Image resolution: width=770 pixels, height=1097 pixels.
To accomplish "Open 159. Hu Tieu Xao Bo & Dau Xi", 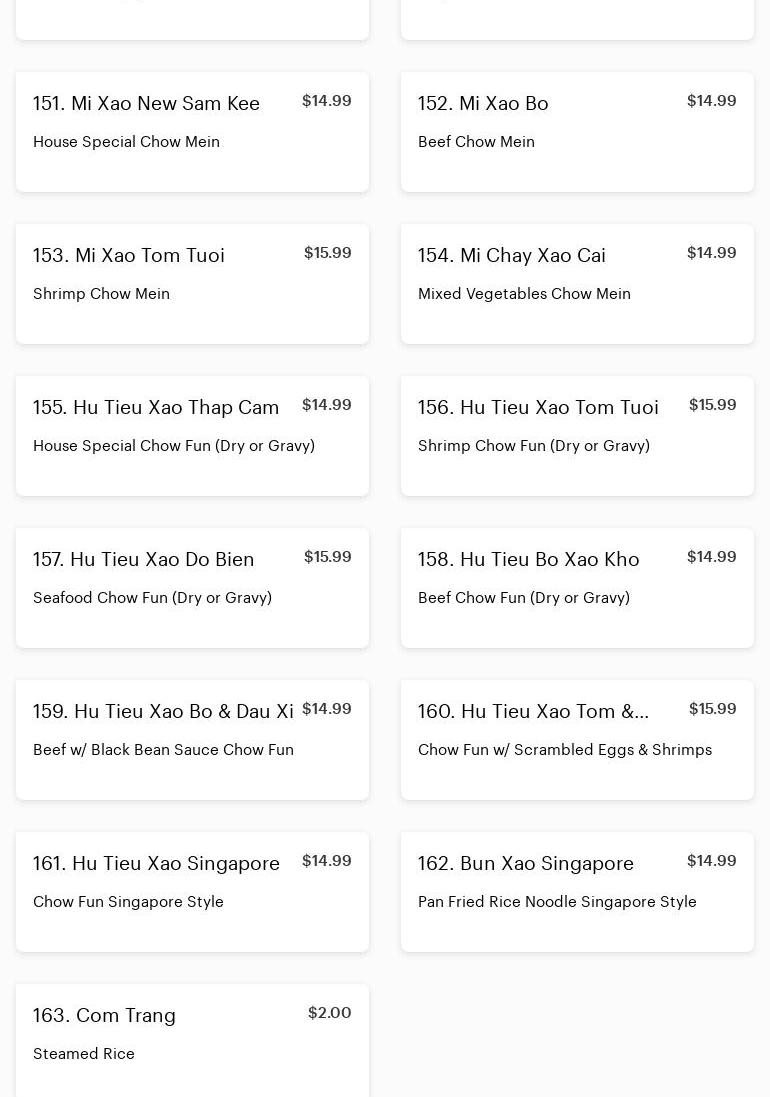I will pos(192,739).
